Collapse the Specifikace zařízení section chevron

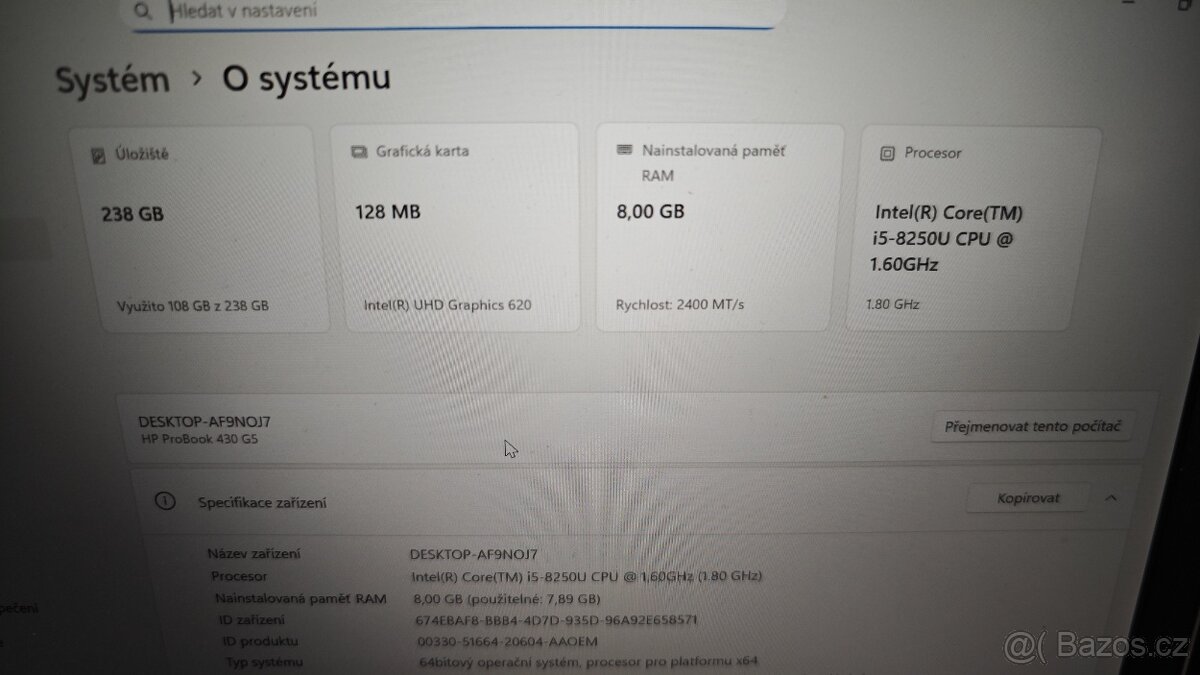pyautogui.click(x=1111, y=497)
